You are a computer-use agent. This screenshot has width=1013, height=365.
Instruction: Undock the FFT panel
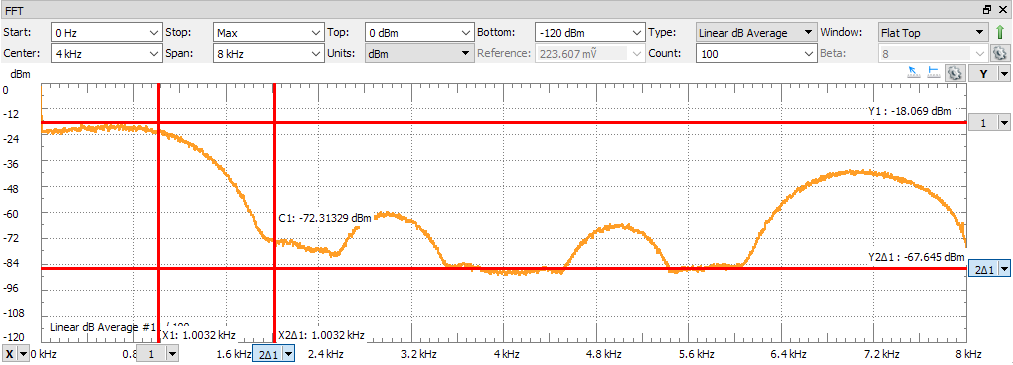pos(987,9)
